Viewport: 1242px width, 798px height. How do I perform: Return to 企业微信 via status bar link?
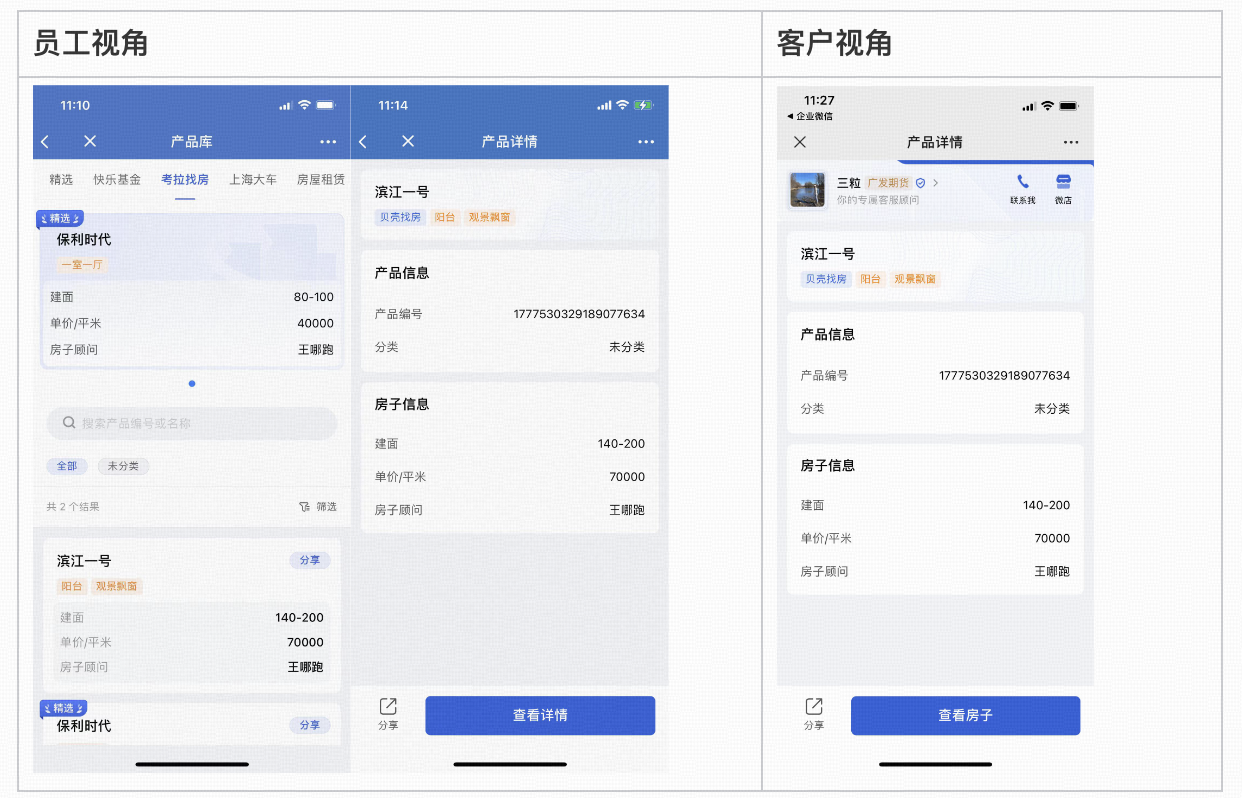[810, 116]
